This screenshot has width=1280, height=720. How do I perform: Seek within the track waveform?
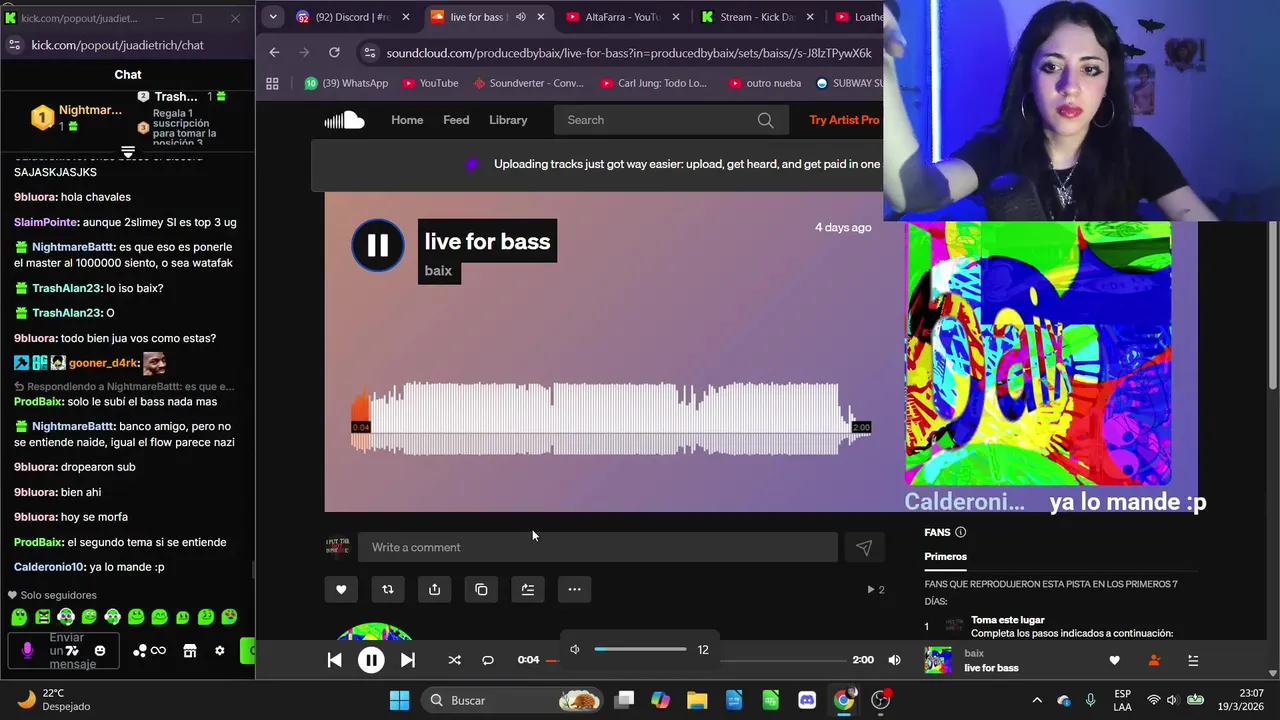pos(610,418)
